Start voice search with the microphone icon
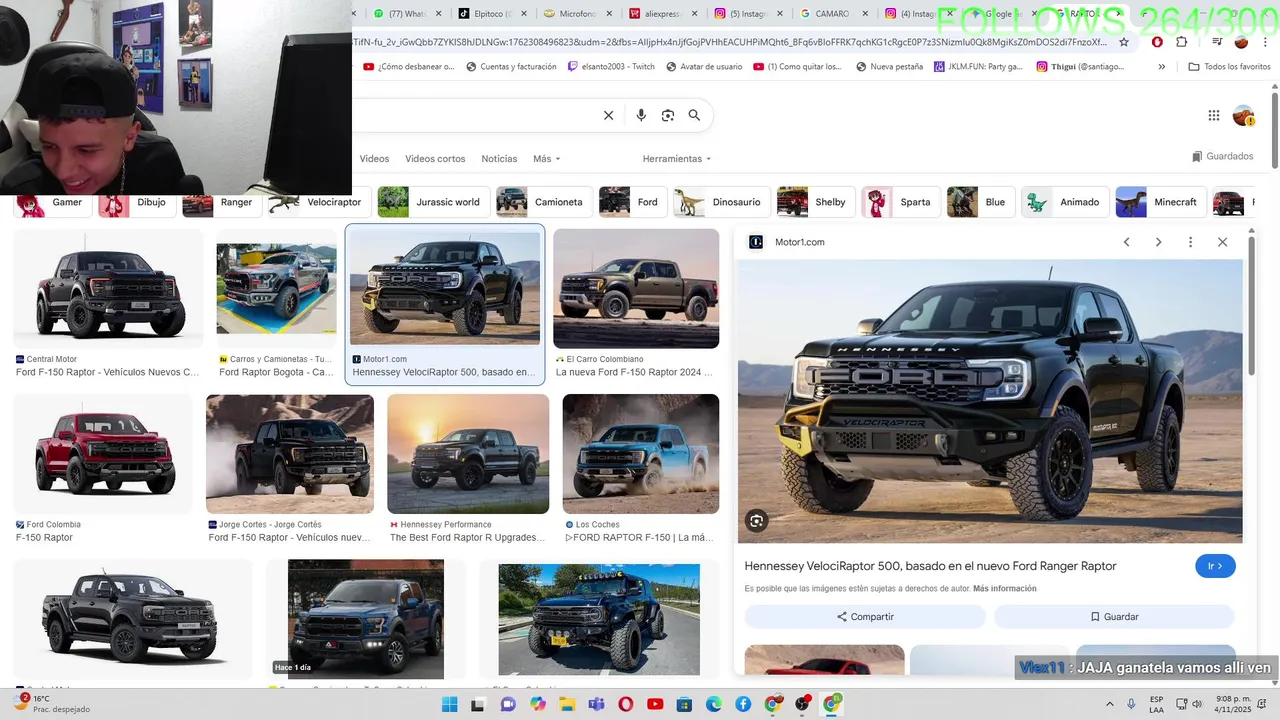 tap(641, 115)
